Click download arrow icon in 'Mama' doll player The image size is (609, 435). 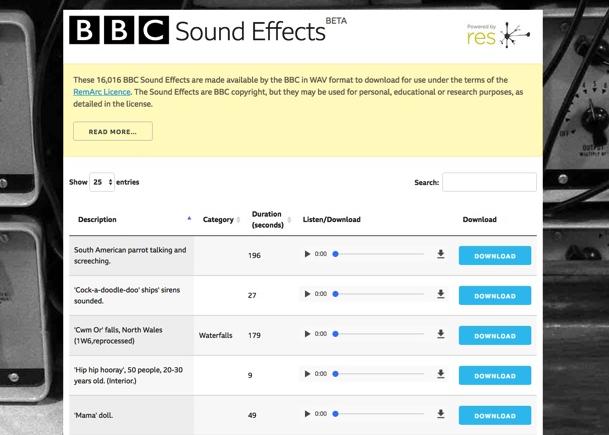click(440, 414)
